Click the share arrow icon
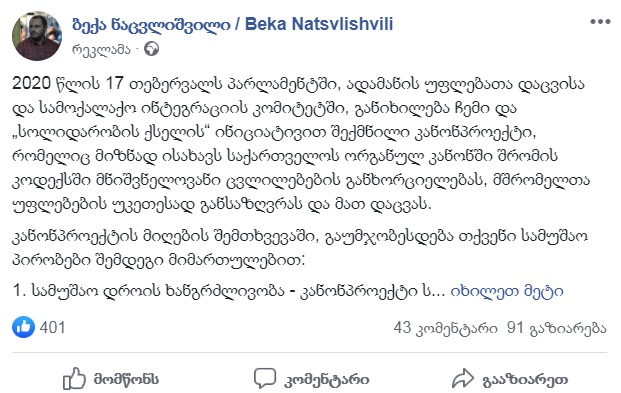Viewport: 621px width, 393px height. (463, 378)
